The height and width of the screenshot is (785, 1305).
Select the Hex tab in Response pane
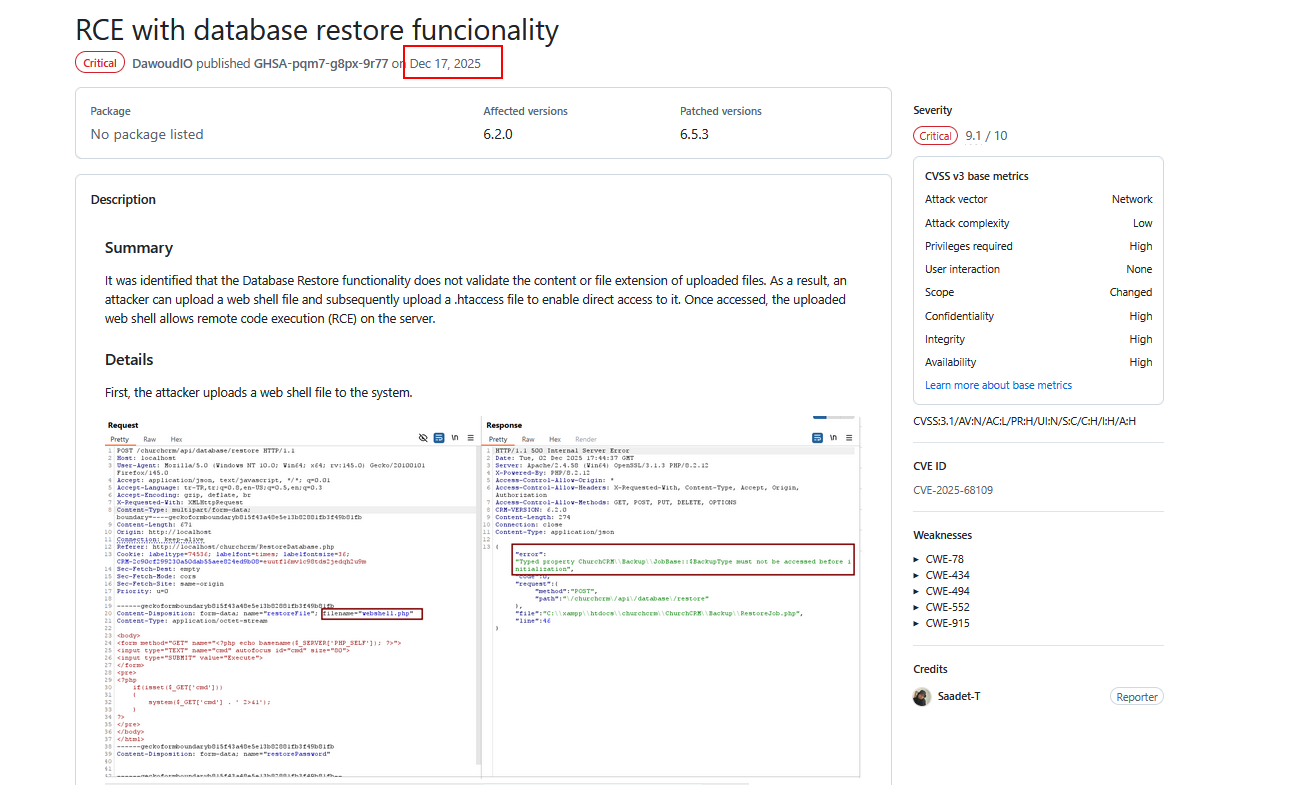[x=554, y=439]
